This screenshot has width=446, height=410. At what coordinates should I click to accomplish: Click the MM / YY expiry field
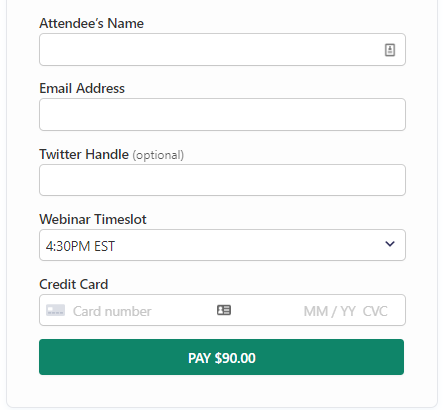pos(329,311)
